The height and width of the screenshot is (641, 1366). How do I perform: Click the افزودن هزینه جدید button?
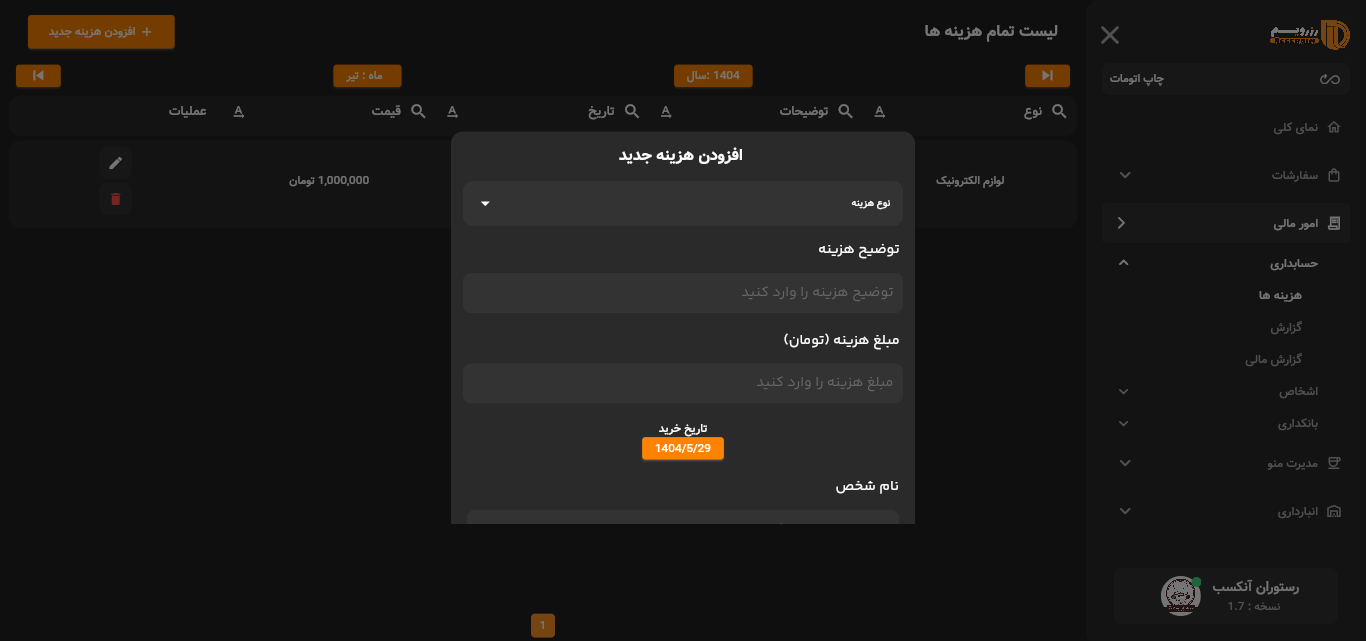pyautogui.click(x=101, y=32)
